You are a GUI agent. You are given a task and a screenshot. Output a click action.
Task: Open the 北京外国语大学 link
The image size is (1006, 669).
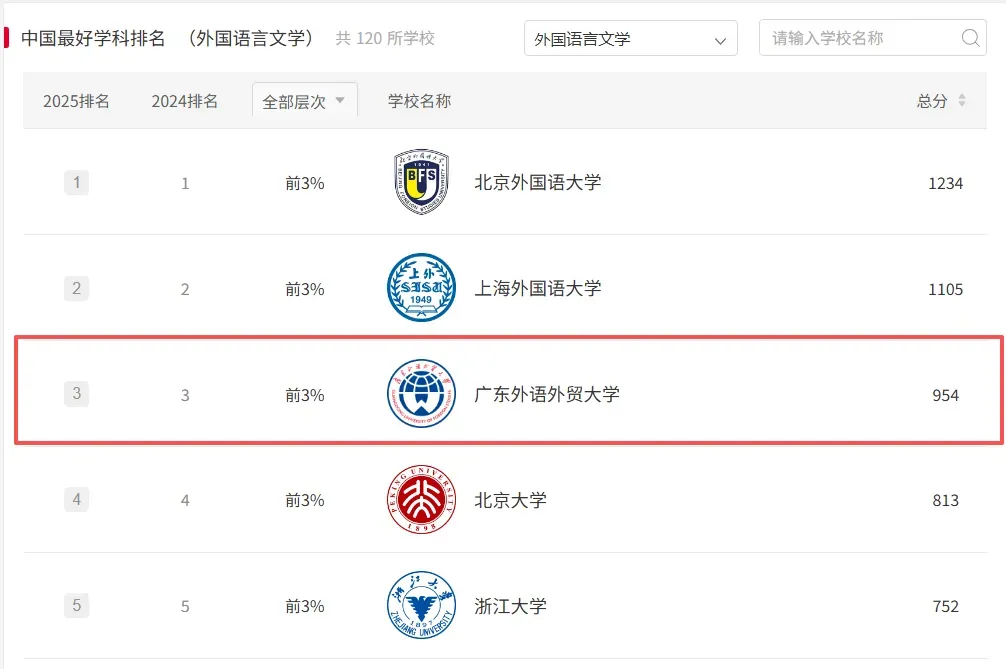537,183
